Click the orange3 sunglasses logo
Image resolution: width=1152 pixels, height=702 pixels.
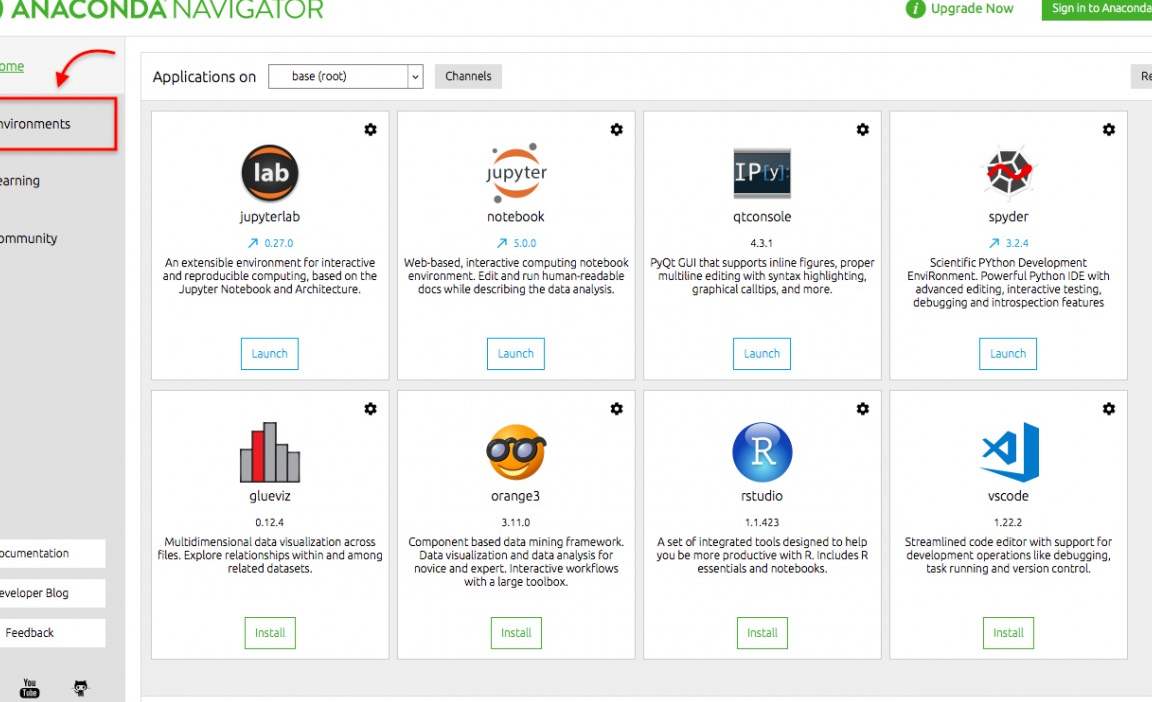pyautogui.click(x=516, y=452)
